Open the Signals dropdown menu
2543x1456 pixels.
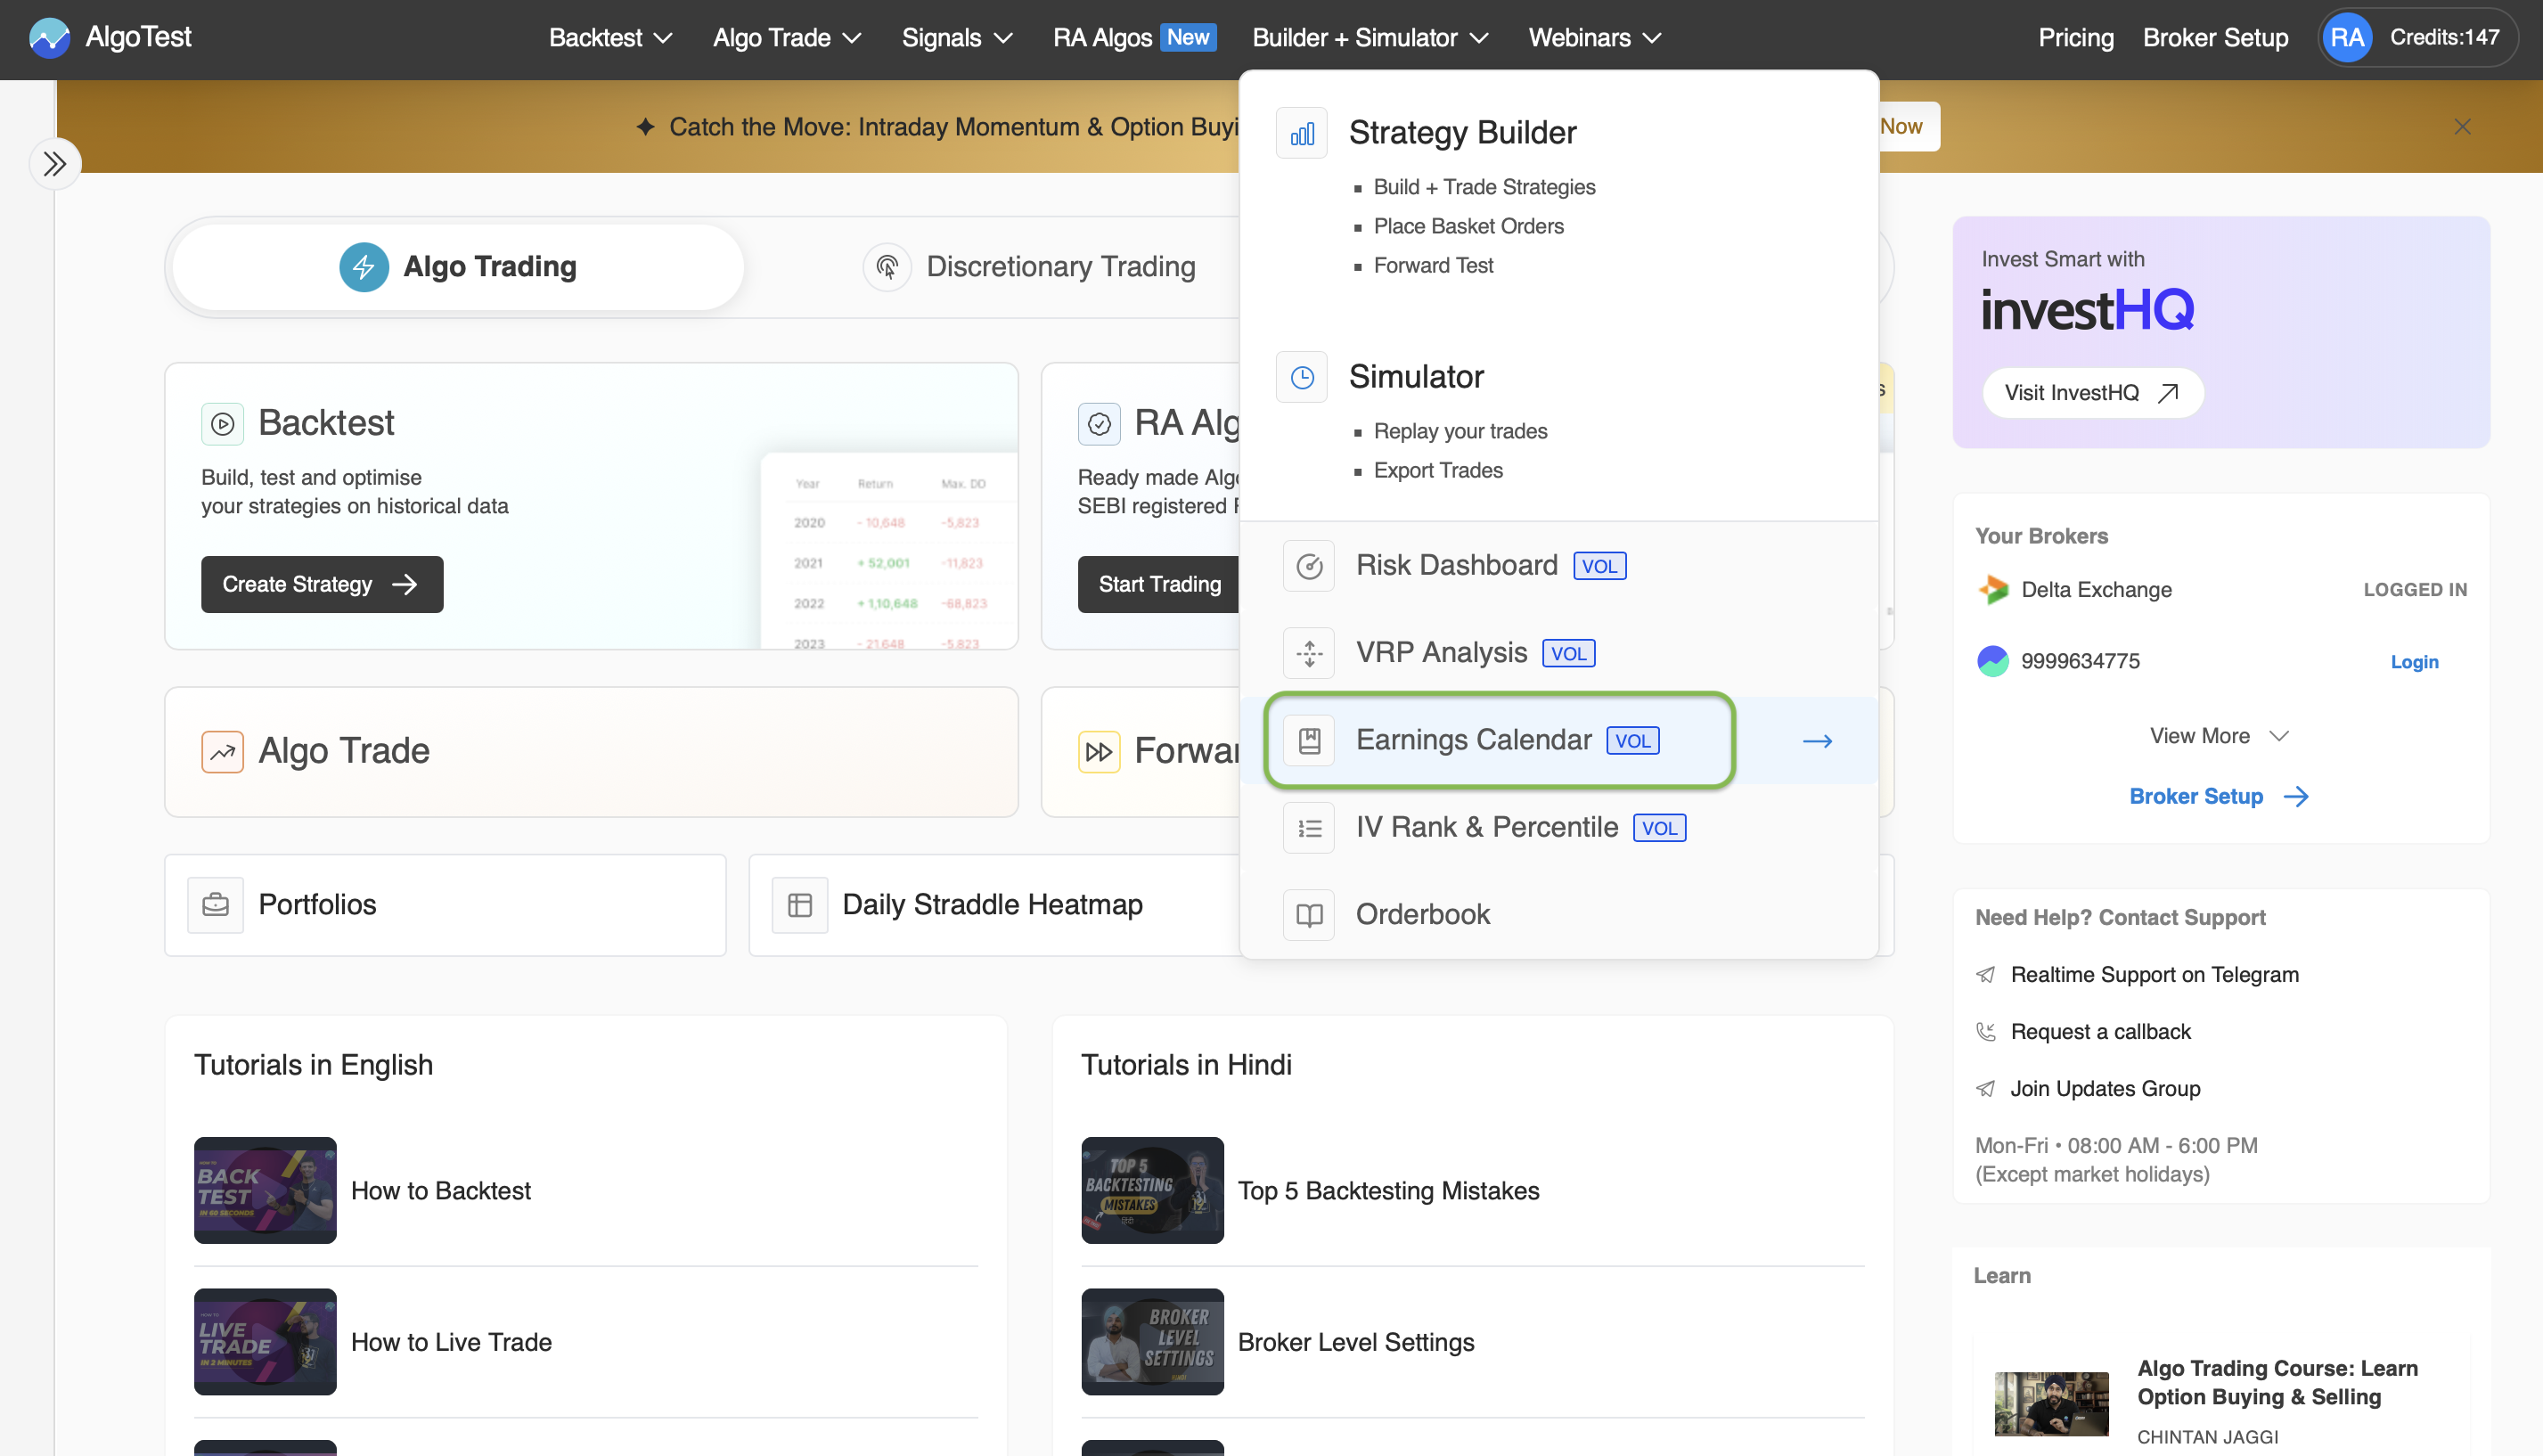pos(957,38)
